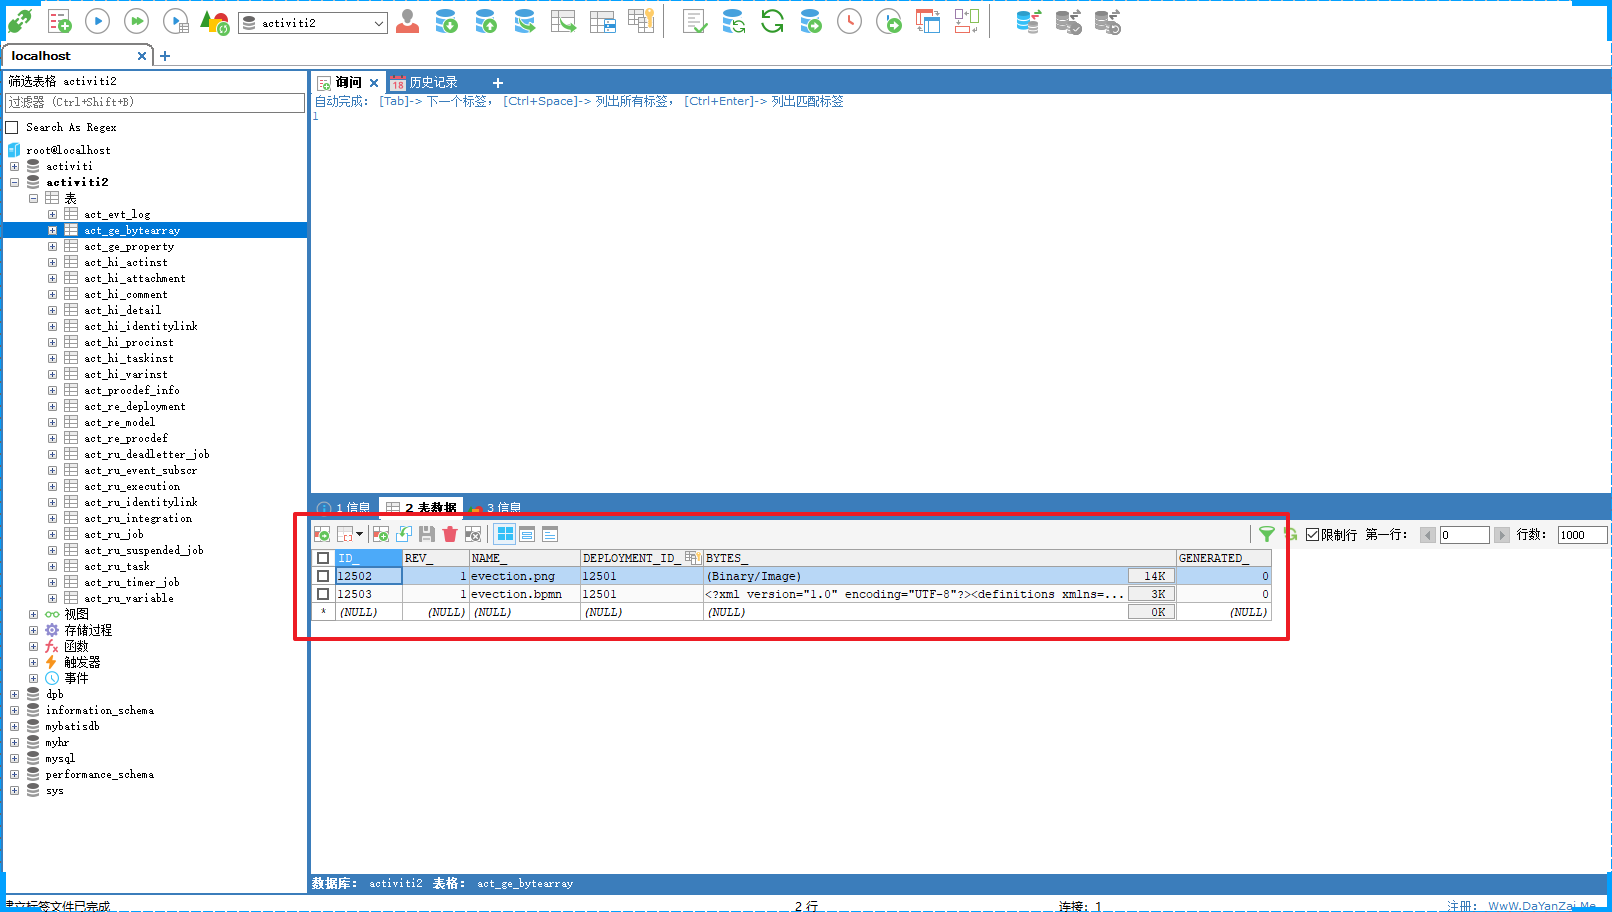Click the rightmost database sync toolbar icon
This screenshot has width=1612, height=912.
pyautogui.click(x=1107, y=21)
